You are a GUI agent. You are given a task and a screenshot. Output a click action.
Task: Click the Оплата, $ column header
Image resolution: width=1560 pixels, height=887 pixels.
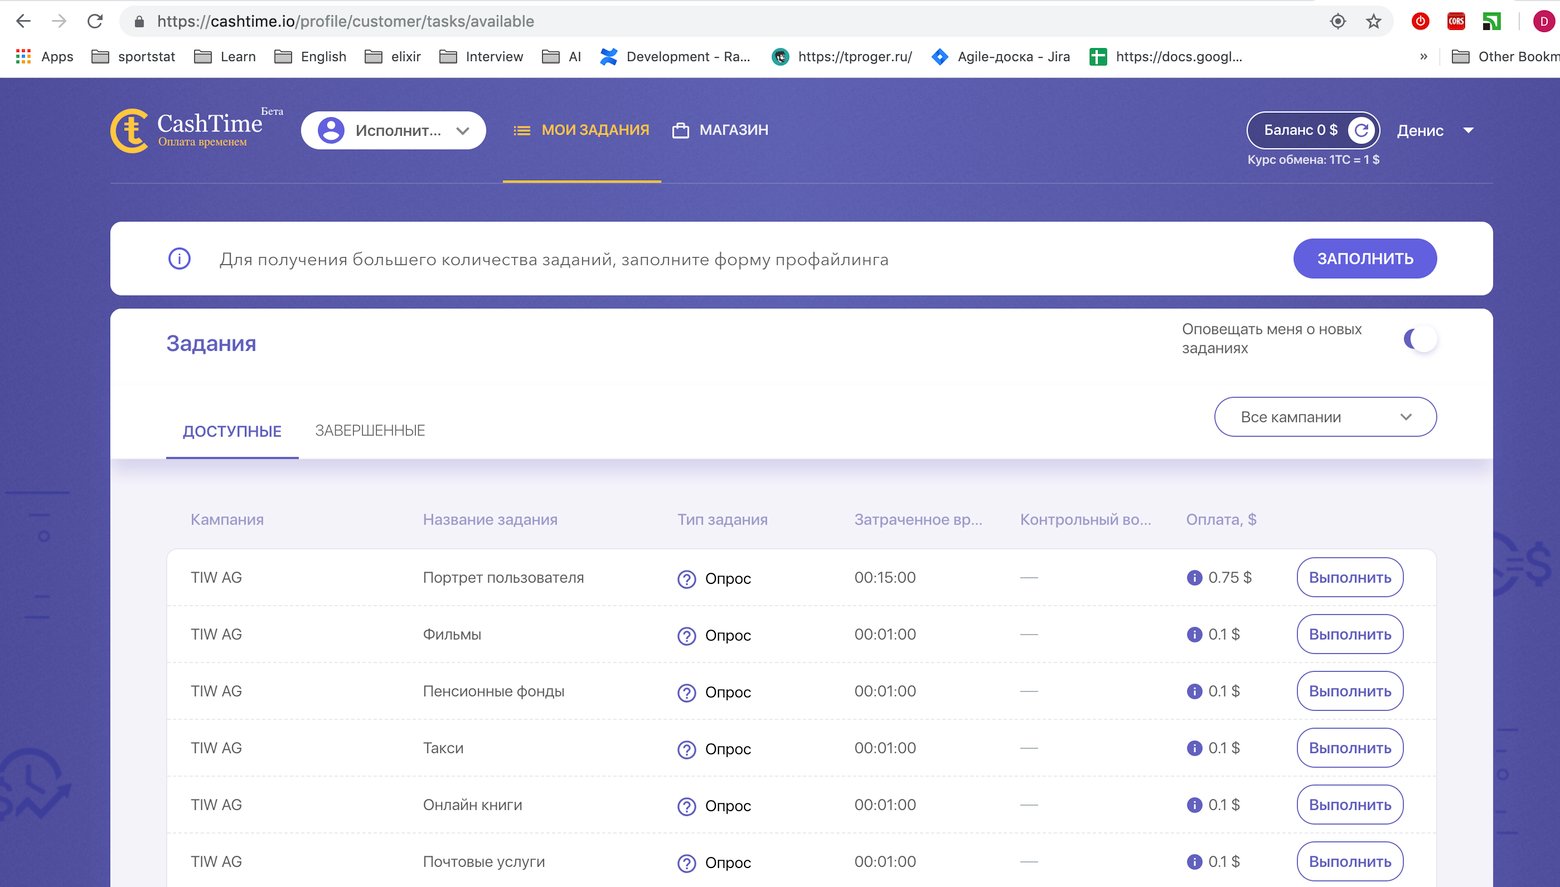(x=1221, y=520)
